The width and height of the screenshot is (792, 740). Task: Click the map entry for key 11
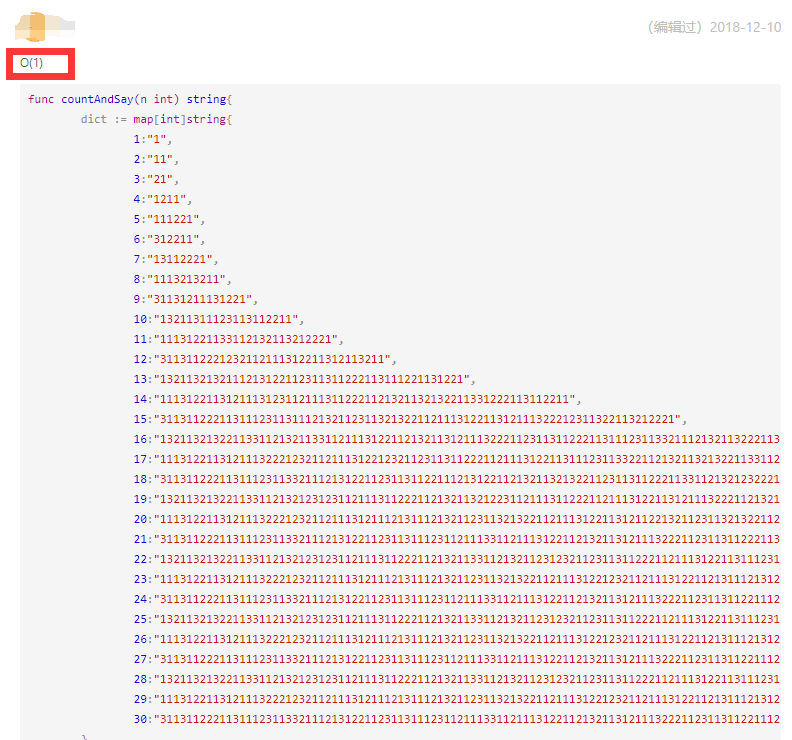pyautogui.click(x=238, y=339)
